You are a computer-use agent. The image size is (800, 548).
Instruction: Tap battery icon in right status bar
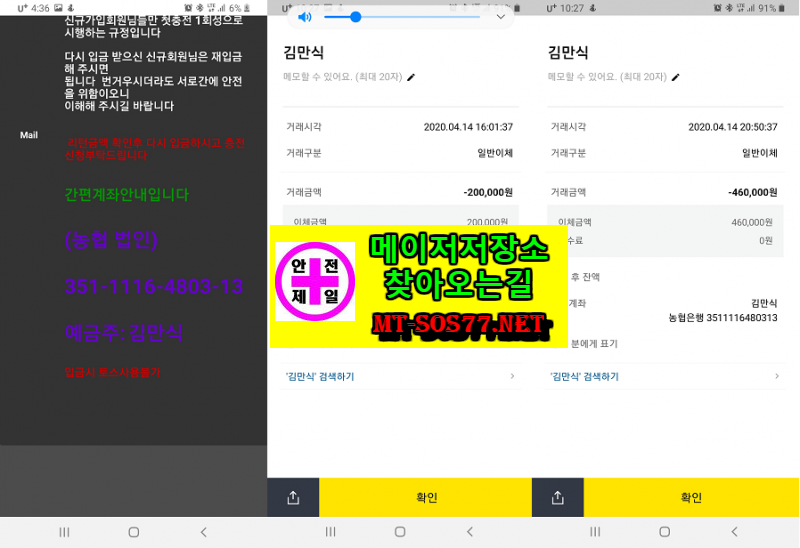[782, 8]
